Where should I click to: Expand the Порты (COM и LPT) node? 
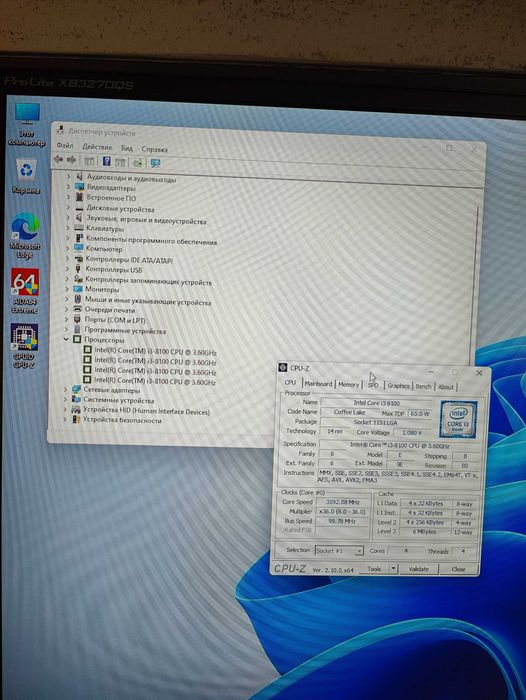67,319
